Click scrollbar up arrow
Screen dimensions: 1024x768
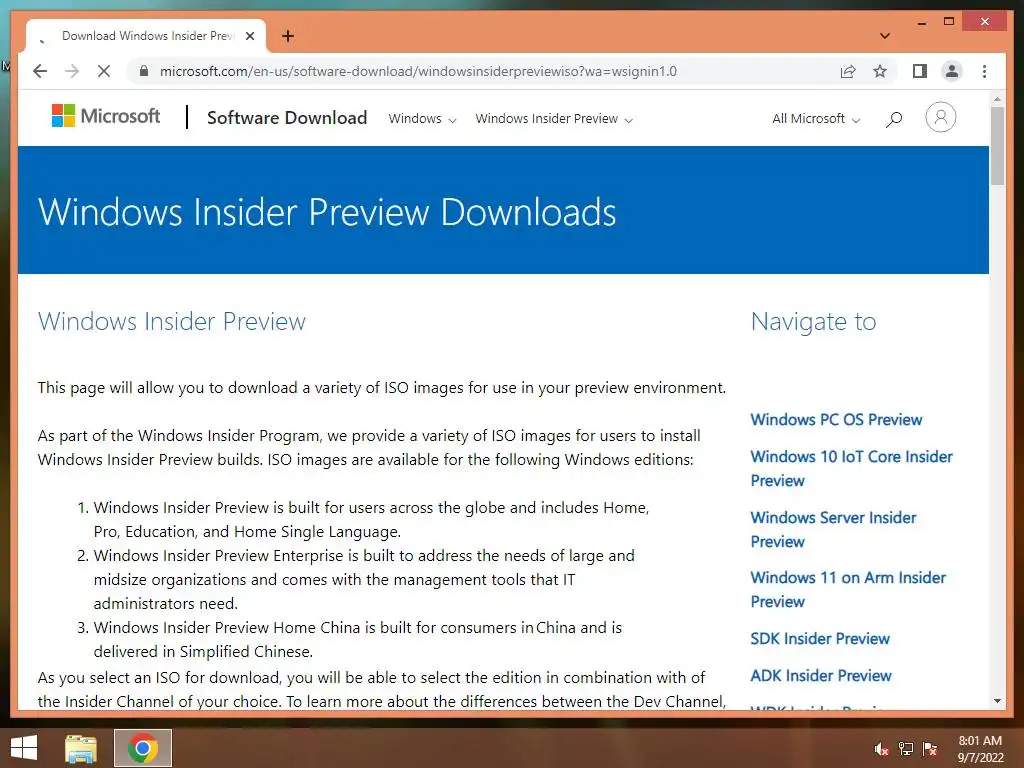click(x=997, y=99)
